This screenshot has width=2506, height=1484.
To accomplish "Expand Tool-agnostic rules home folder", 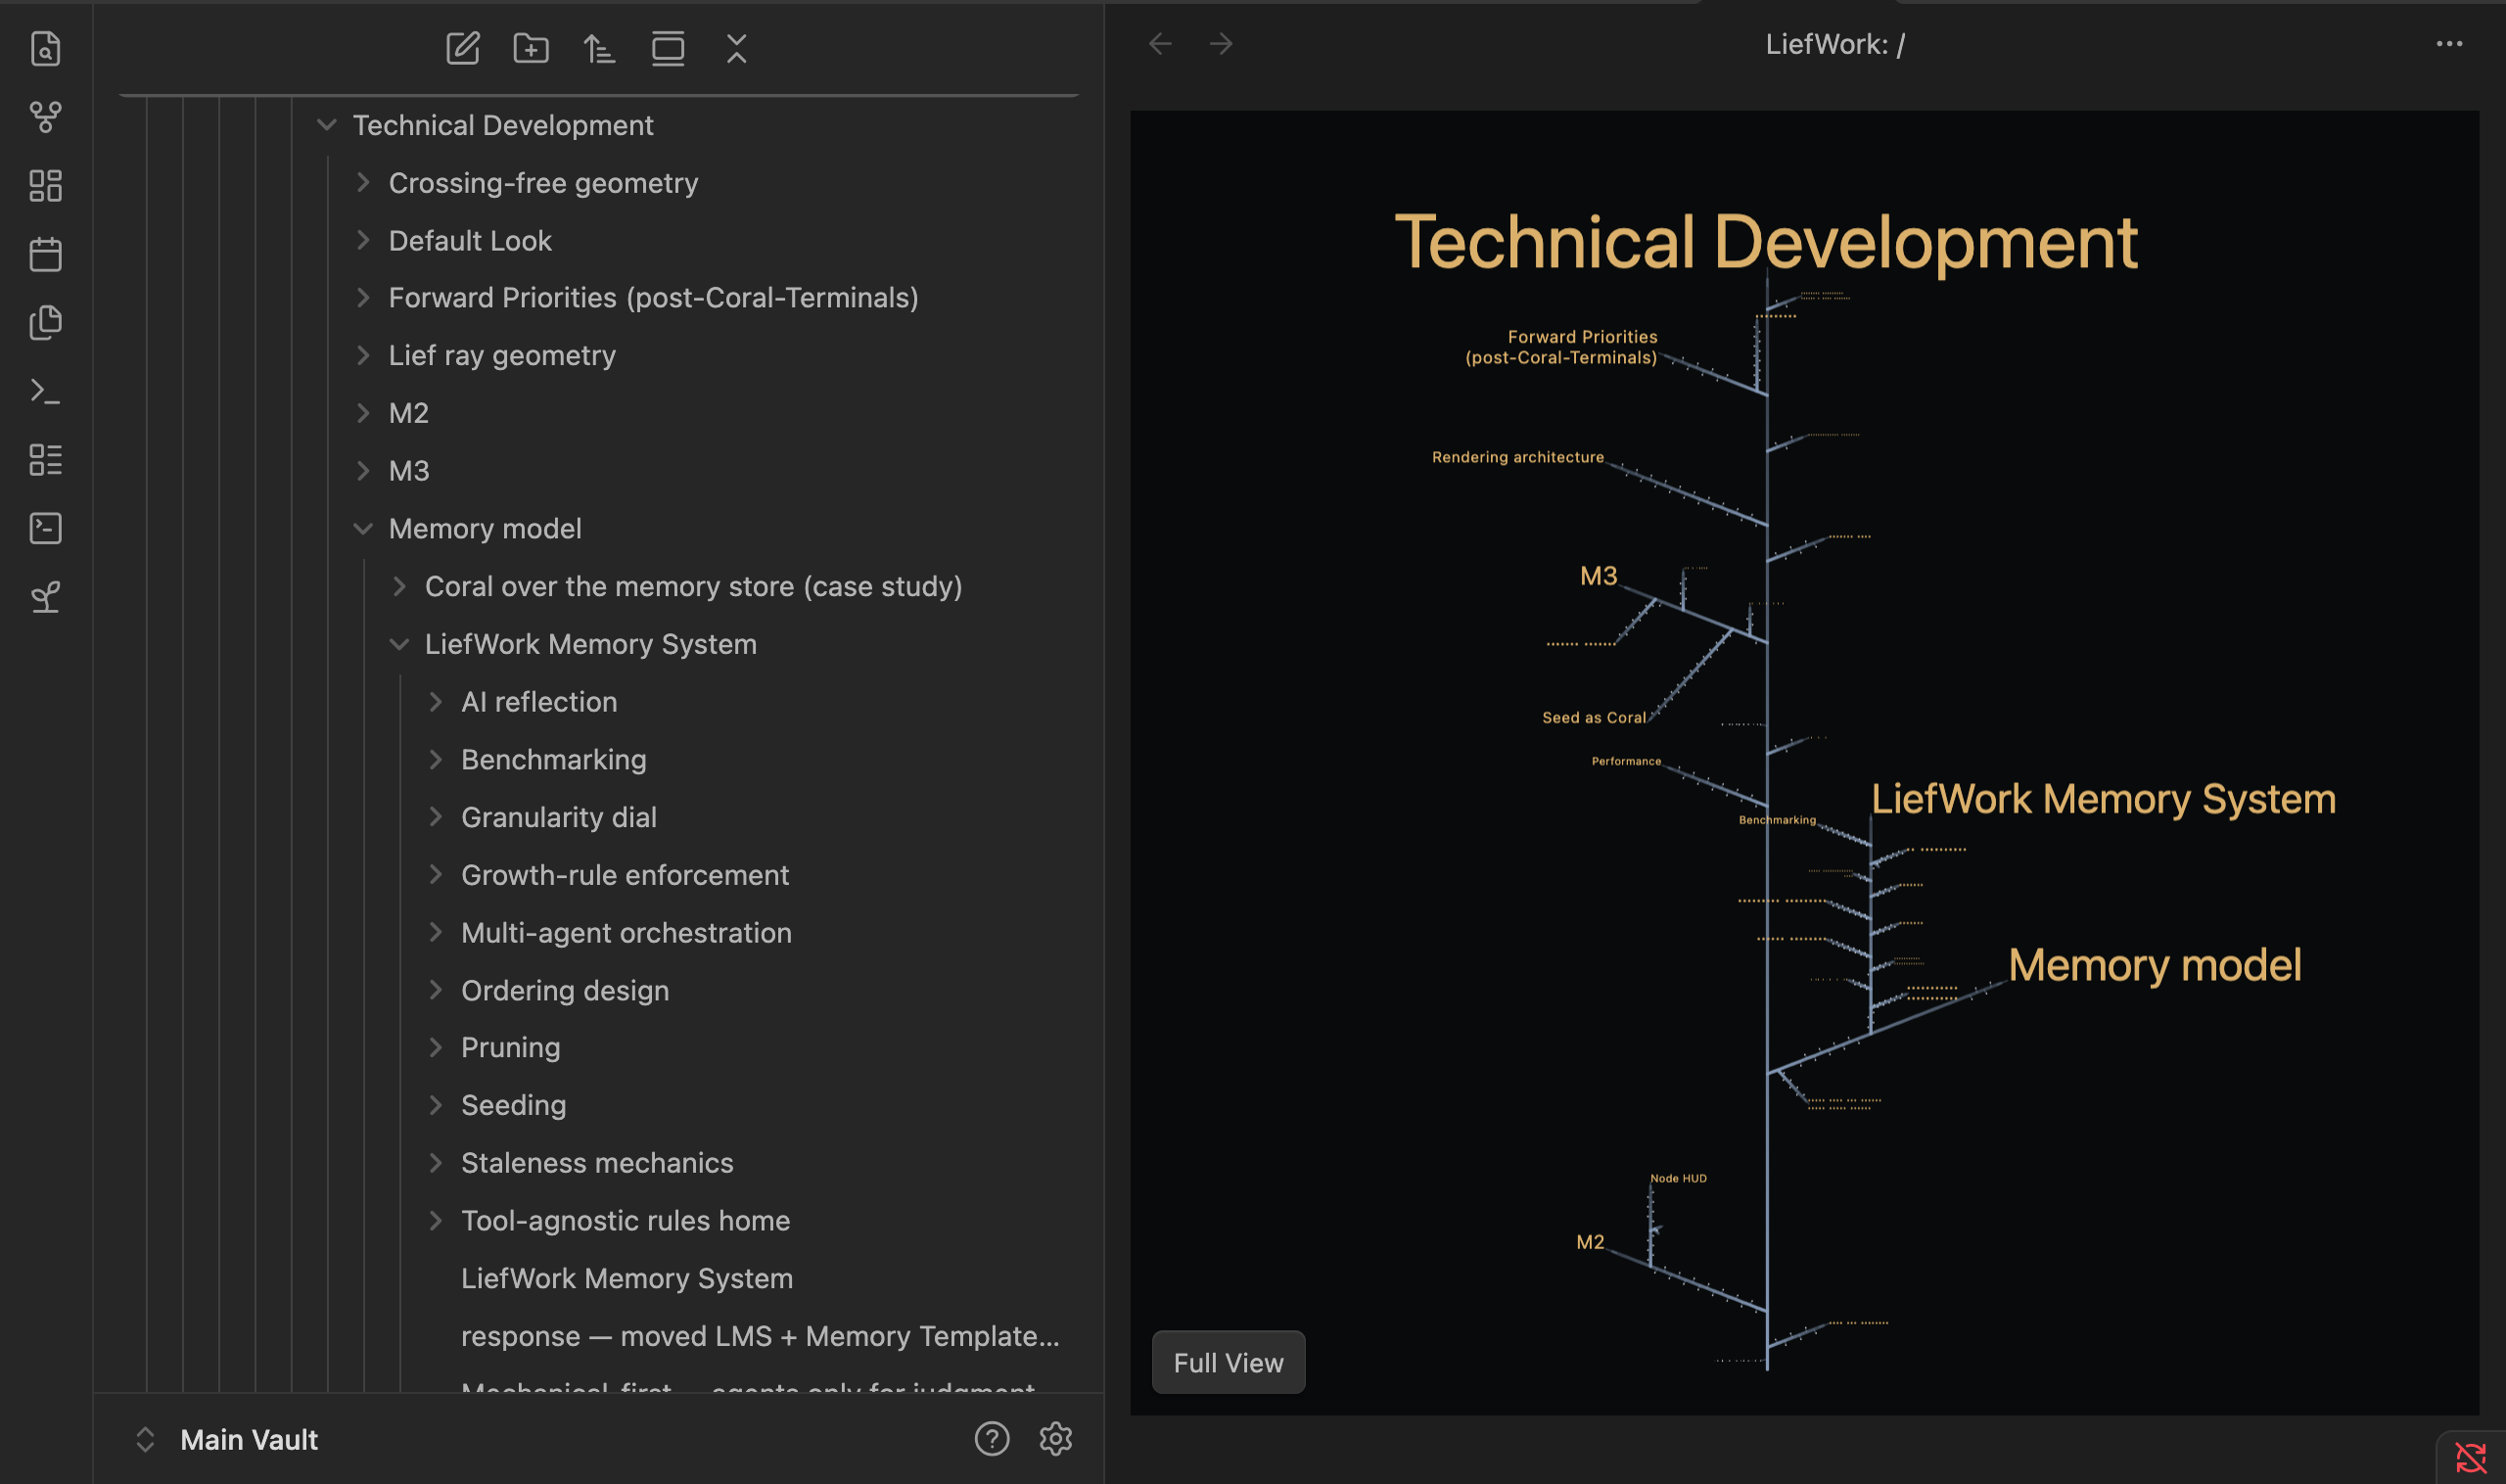I will click(435, 1221).
